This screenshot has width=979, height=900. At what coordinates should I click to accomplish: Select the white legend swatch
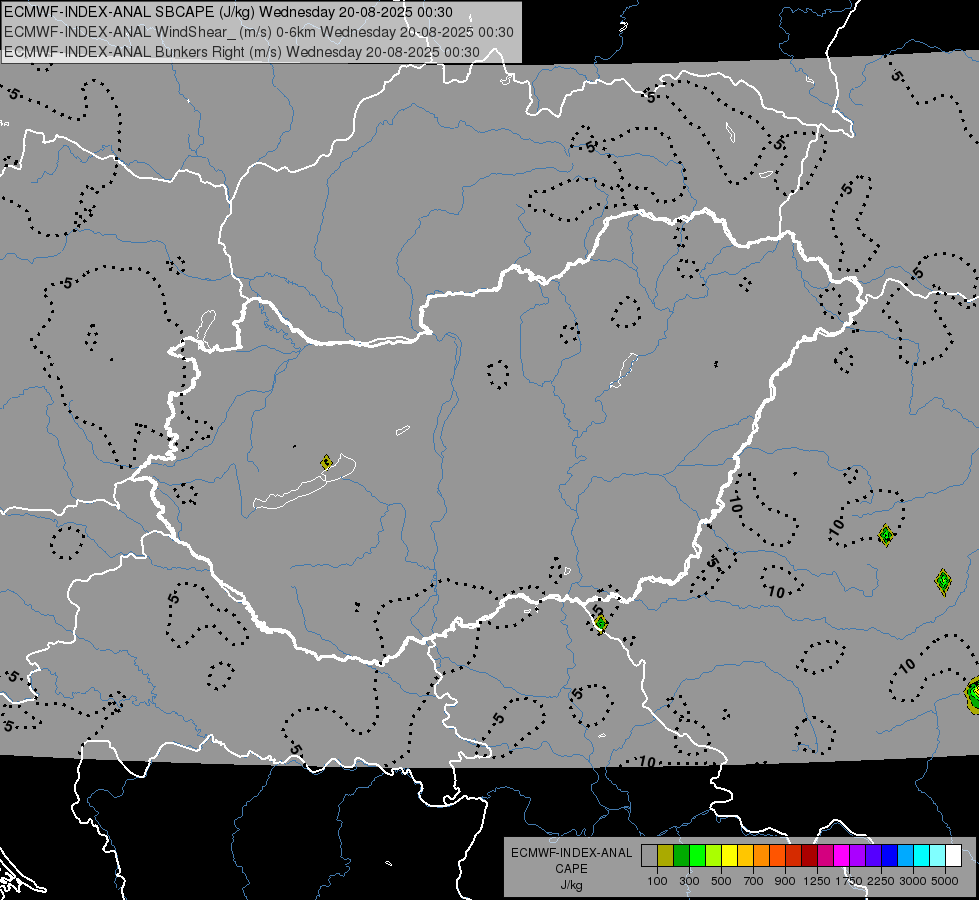953,855
